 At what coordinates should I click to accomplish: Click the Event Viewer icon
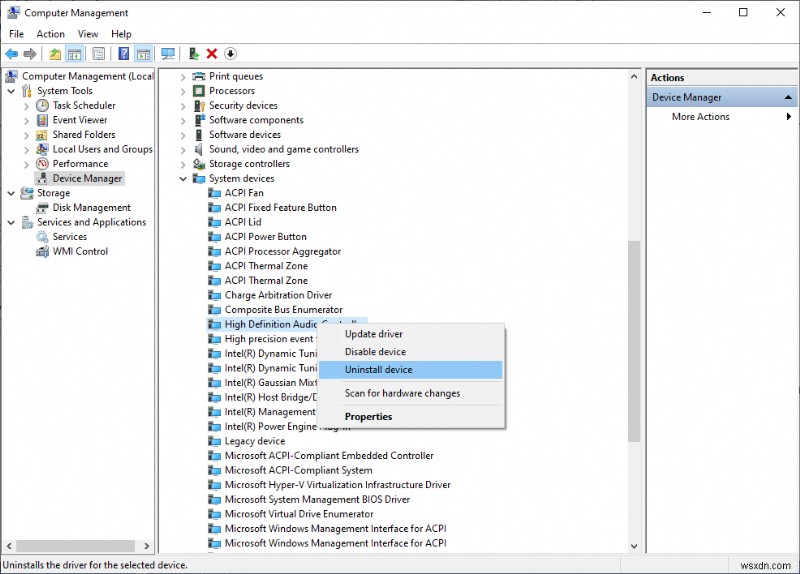pyautogui.click(x=42, y=120)
